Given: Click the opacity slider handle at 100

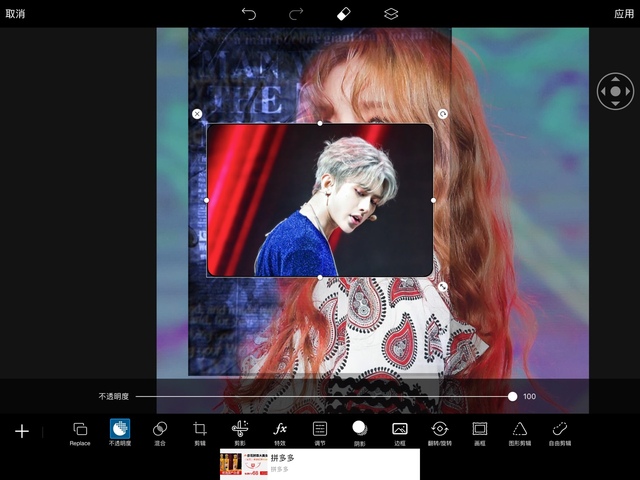Looking at the screenshot, I should point(512,396).
